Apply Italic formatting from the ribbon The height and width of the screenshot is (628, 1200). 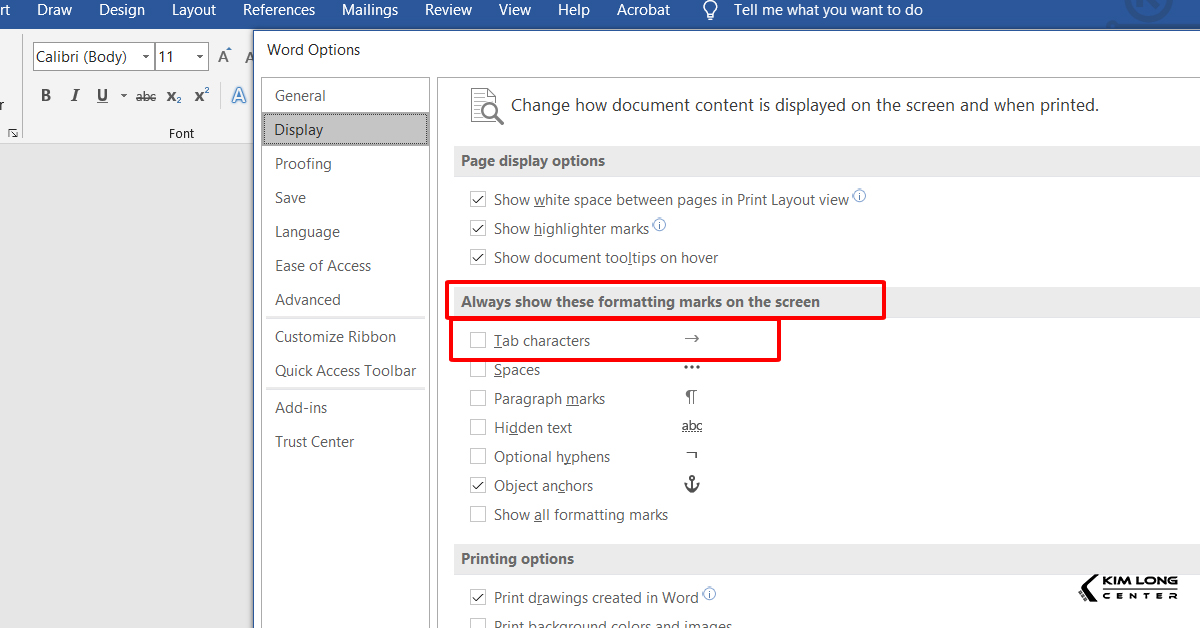[x=74, y=96]
